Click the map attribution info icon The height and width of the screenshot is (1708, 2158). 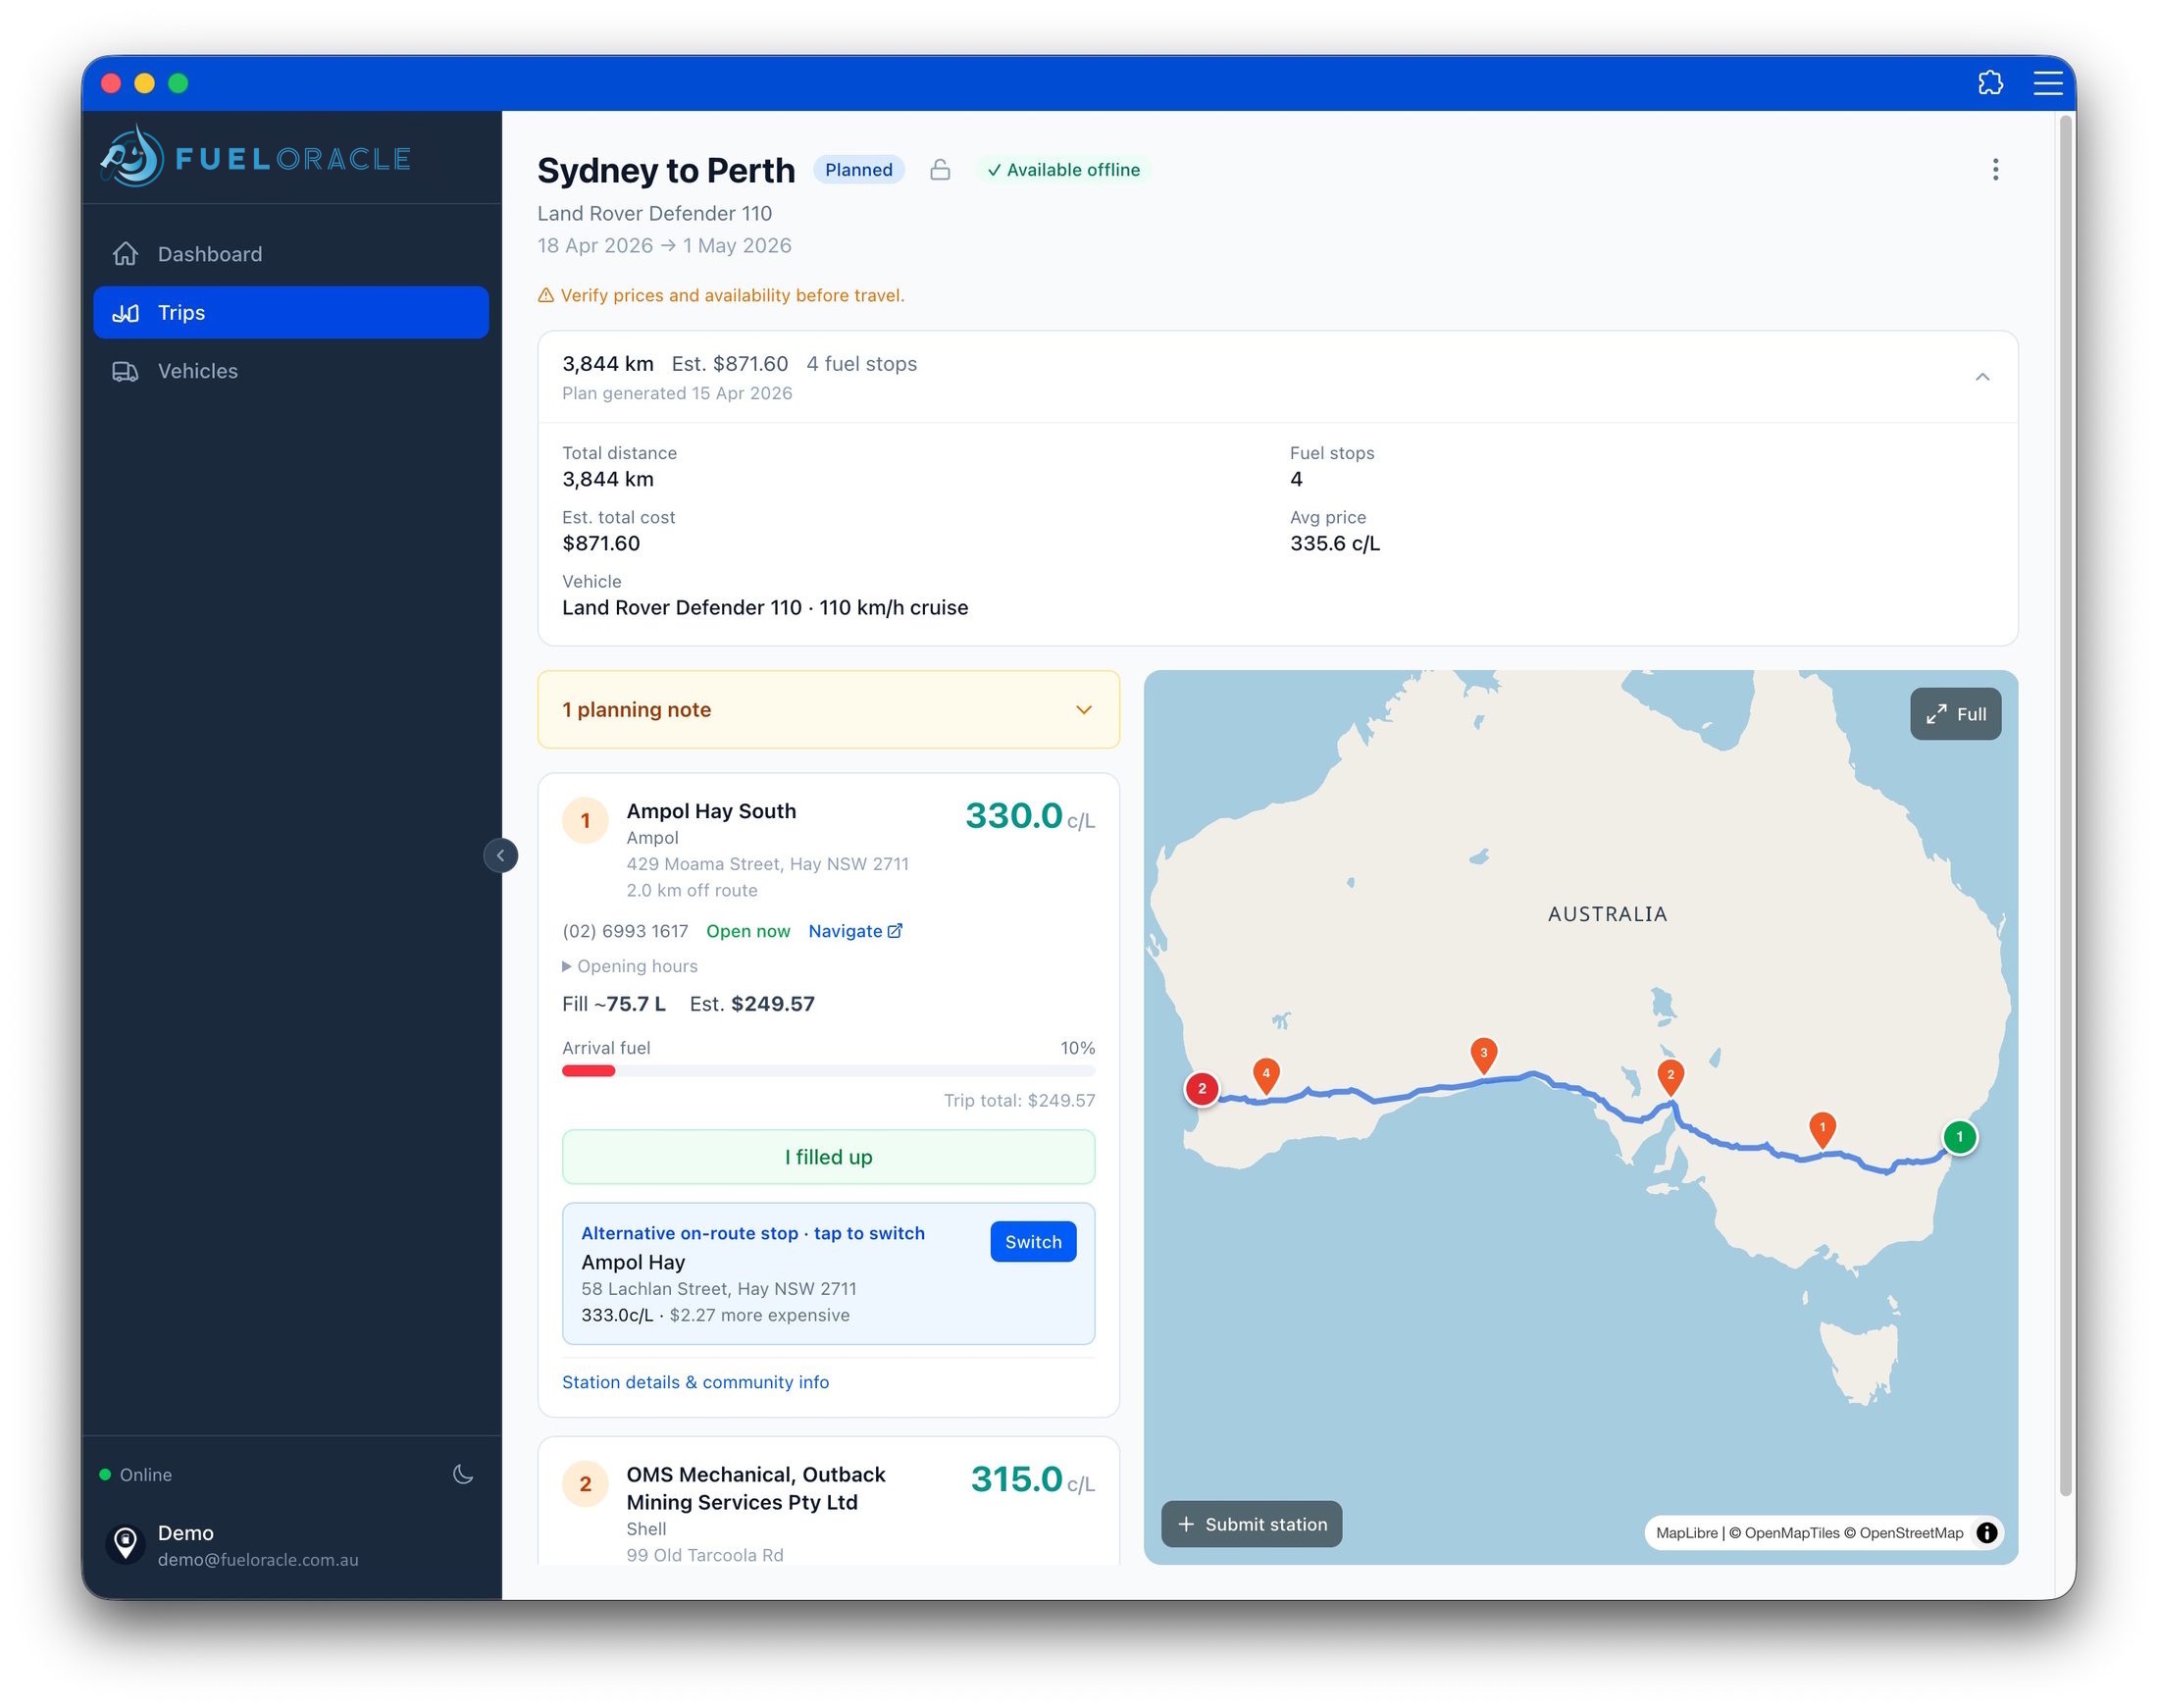[1986, 1532]
